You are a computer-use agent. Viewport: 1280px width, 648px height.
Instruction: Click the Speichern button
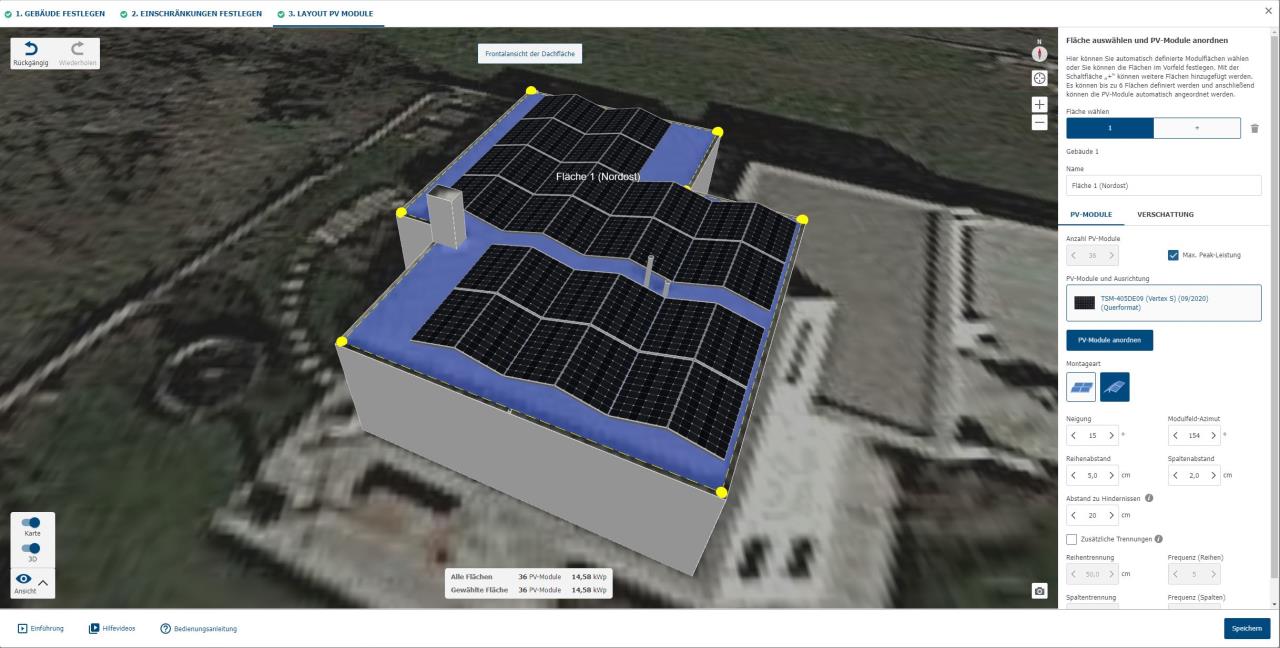(x=1246, y=628)
